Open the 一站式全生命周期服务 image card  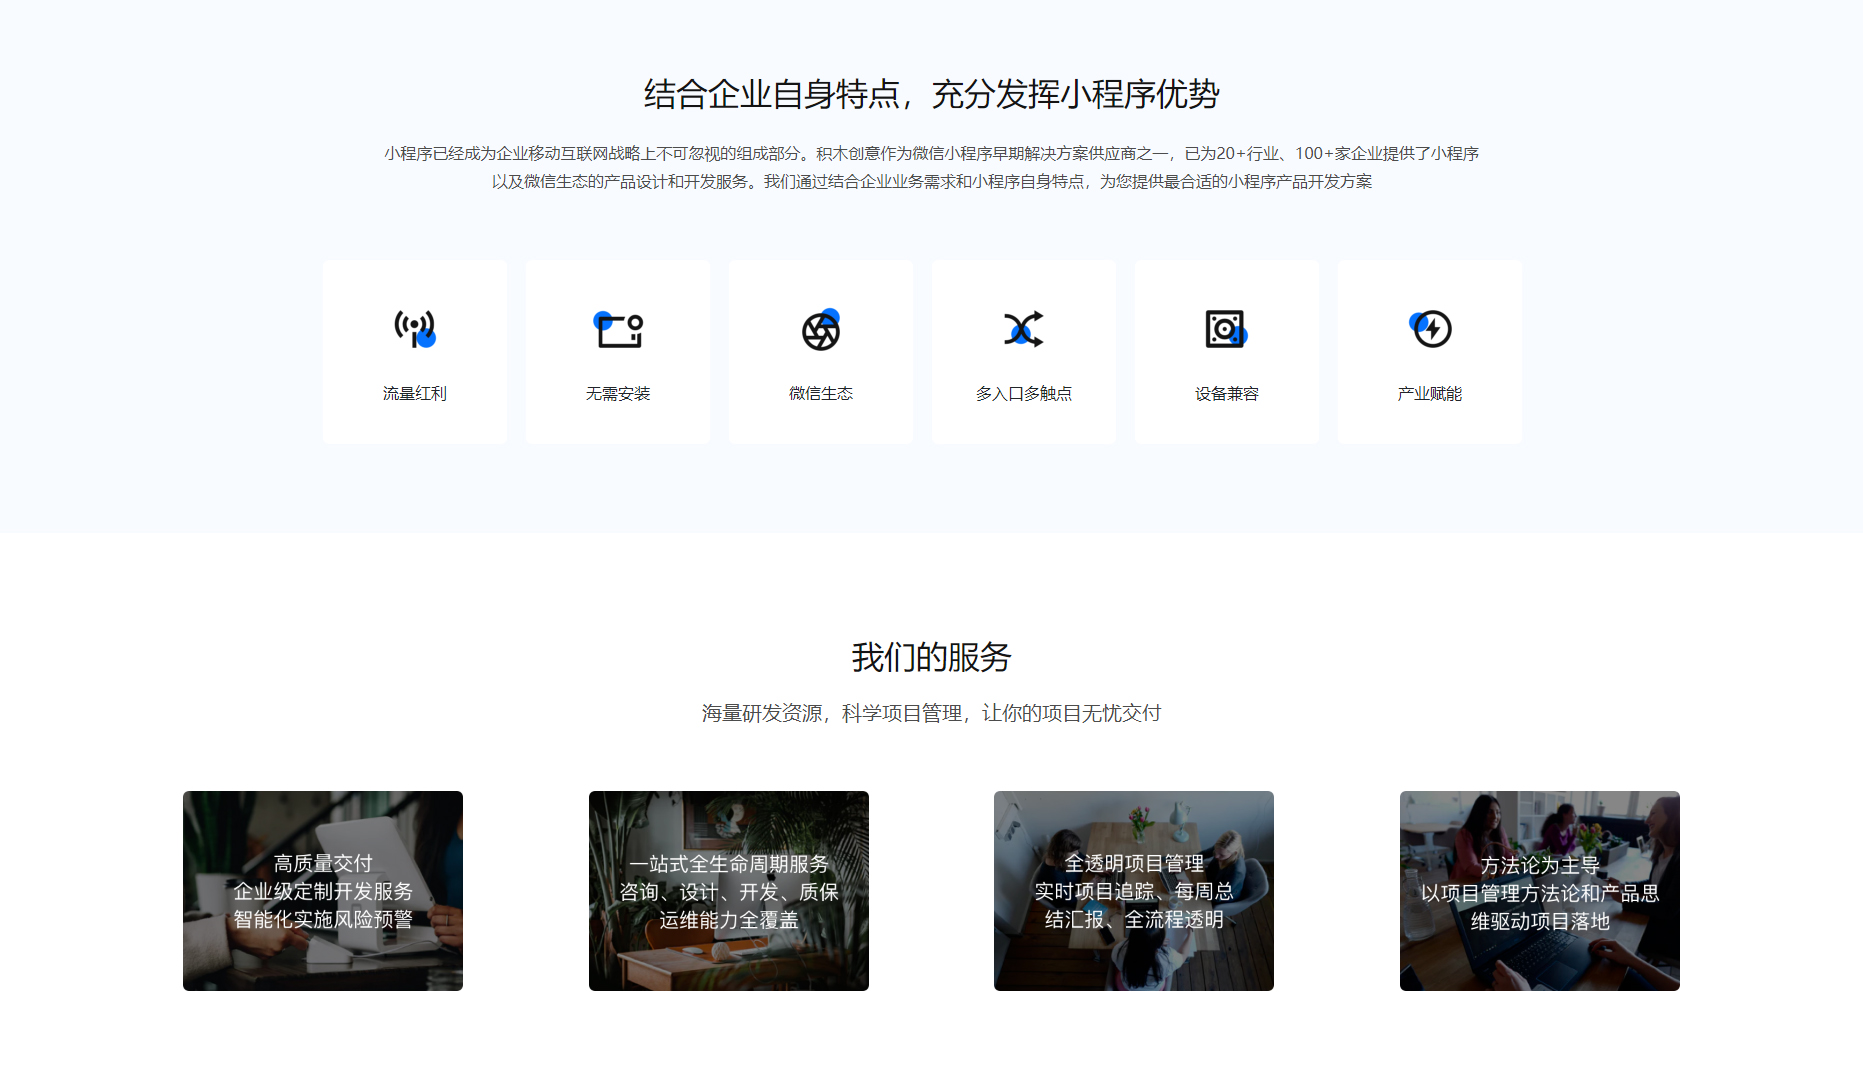728,891
